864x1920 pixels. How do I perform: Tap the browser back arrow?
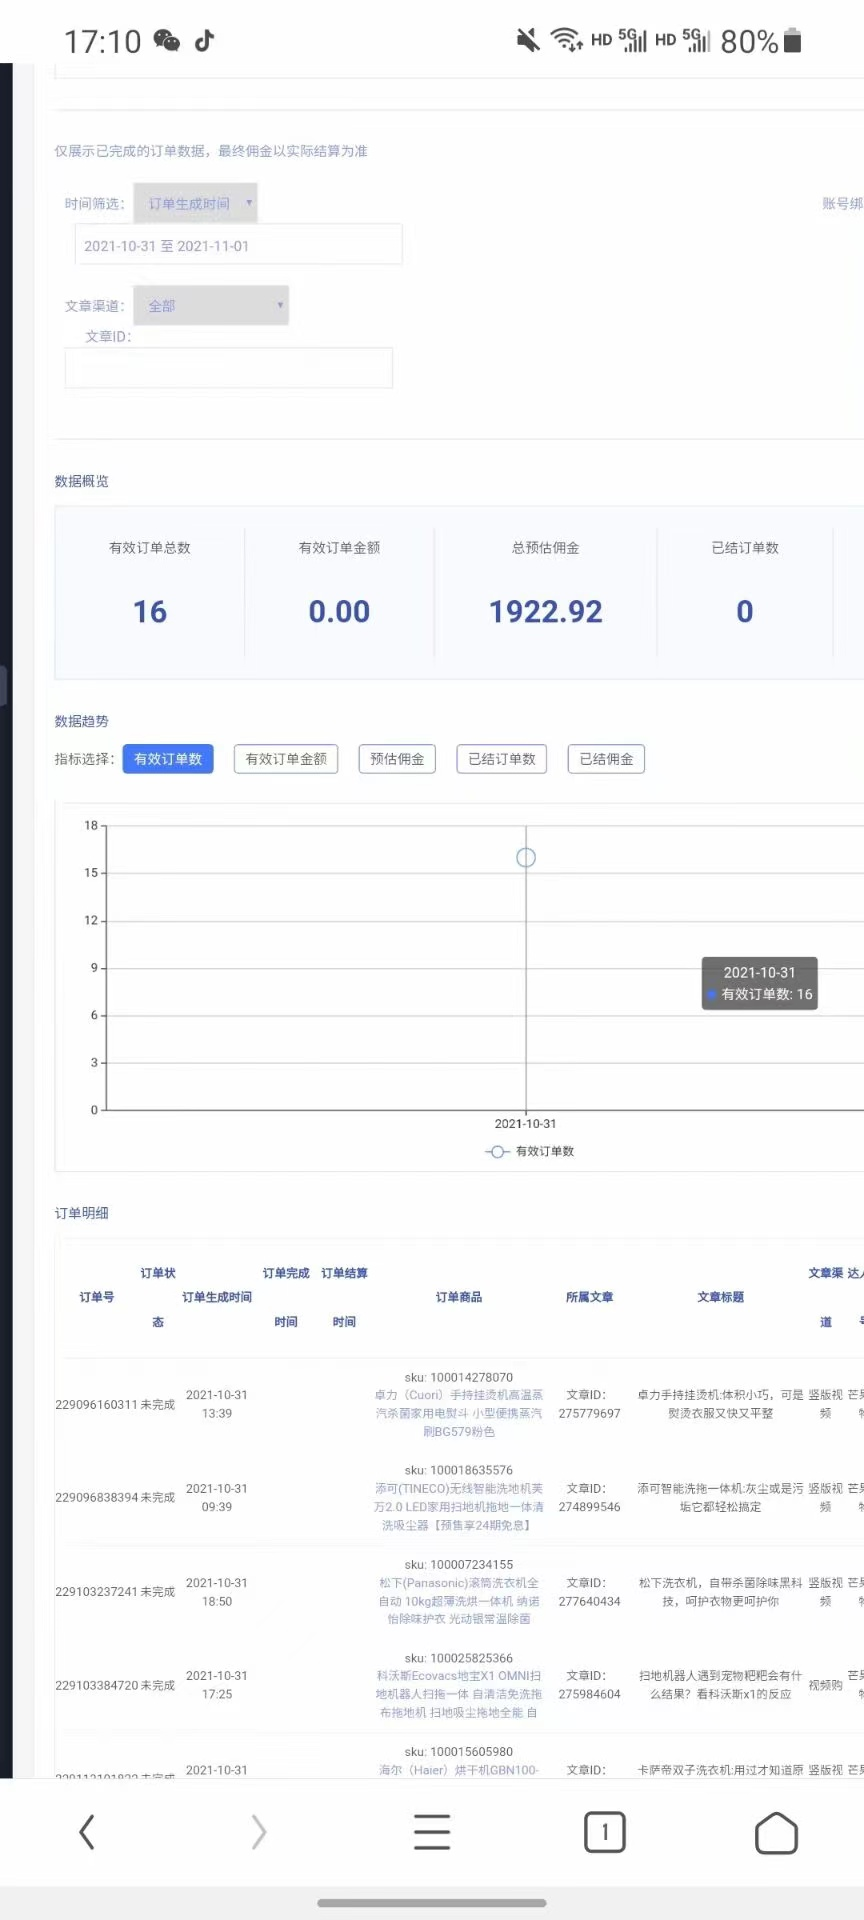tap(87, 1832)
